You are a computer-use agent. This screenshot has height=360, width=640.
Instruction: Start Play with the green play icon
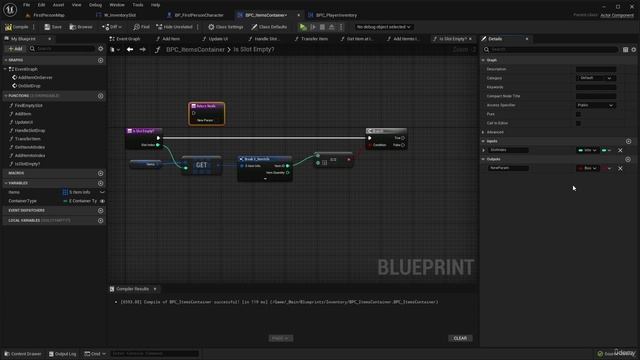tap(303, 27)
